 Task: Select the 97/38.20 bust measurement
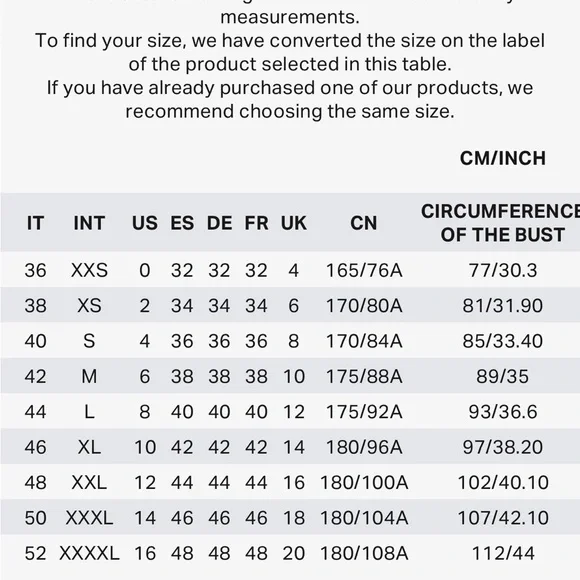coord(502,447)
